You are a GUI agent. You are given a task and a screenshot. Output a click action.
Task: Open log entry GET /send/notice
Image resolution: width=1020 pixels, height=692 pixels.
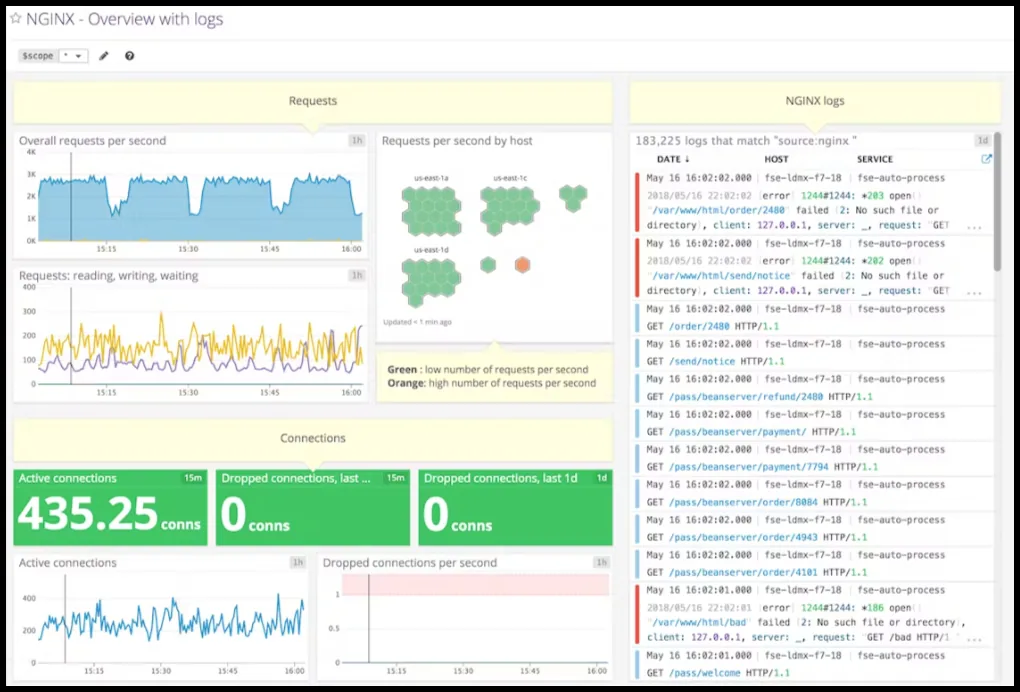click(x=814, y=353)
